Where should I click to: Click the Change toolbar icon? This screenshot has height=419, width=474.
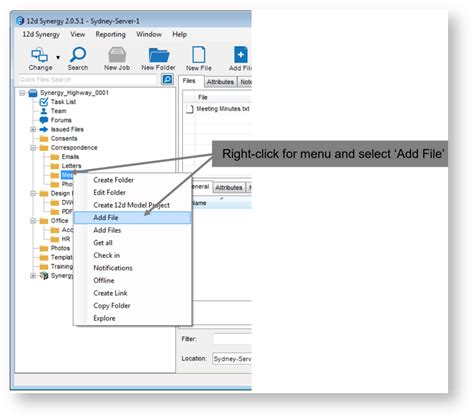[x=40, y=55]
